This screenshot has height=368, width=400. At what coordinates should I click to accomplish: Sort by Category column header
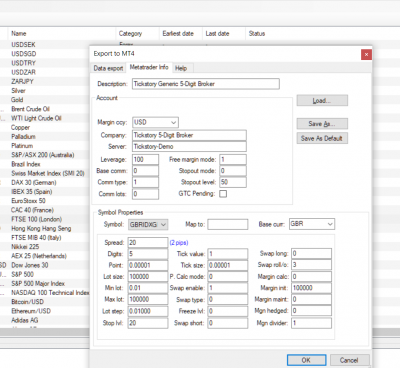[137, 33]
